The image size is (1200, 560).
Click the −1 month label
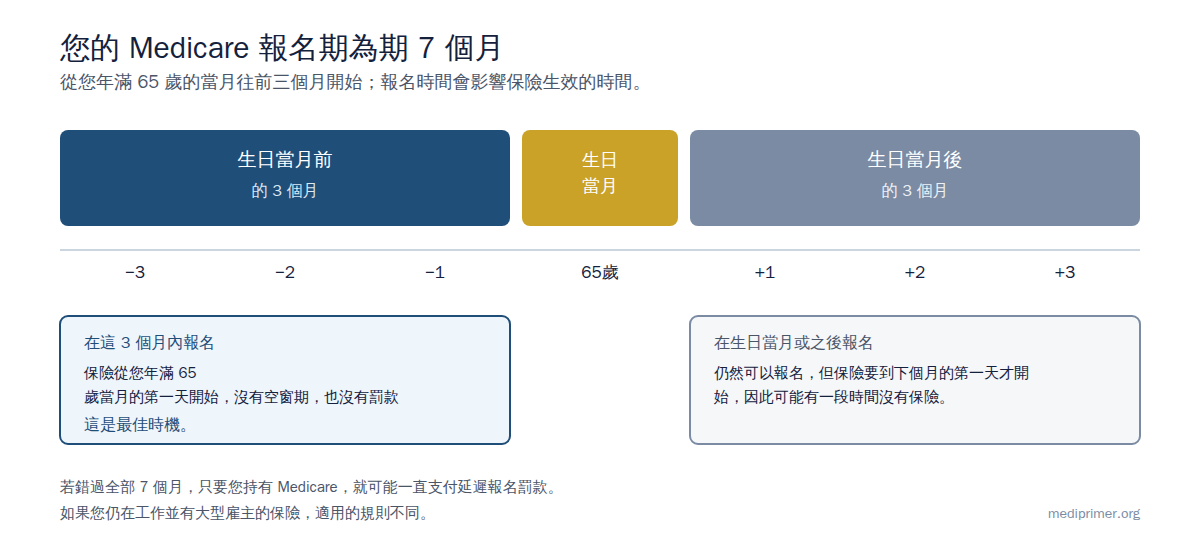pos(435,272)
